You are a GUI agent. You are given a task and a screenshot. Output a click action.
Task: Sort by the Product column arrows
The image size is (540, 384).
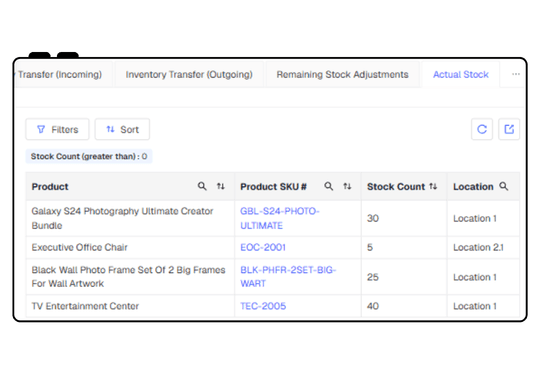221,186
